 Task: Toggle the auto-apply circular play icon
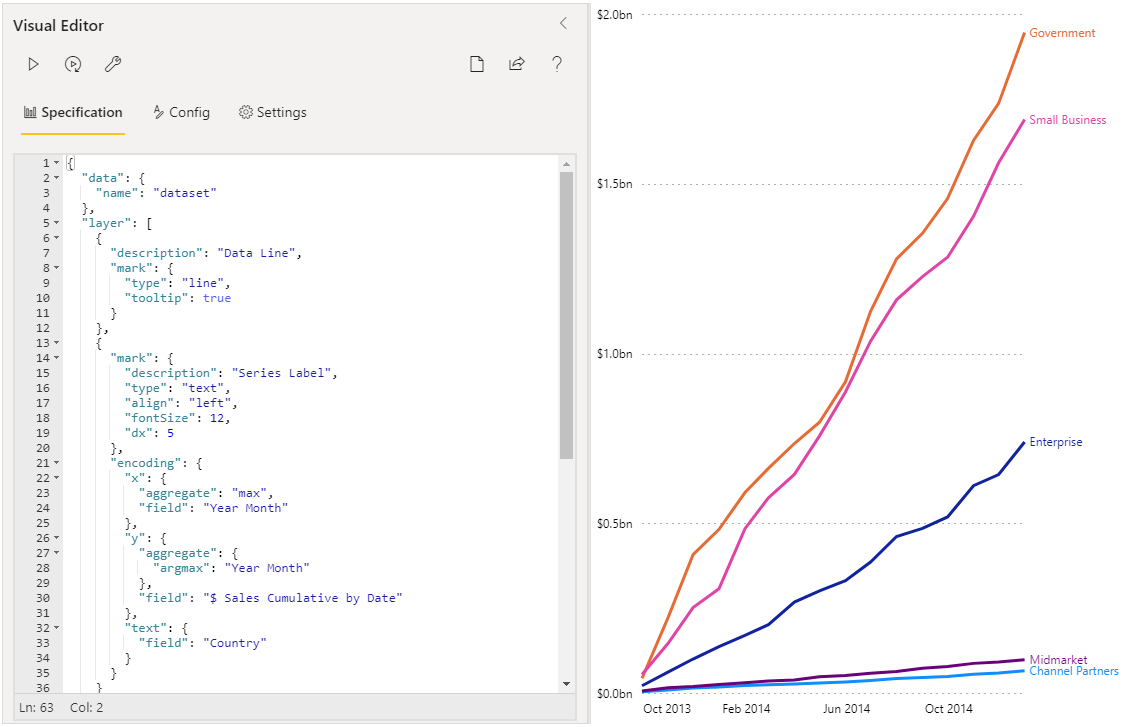tap(73, 64)
